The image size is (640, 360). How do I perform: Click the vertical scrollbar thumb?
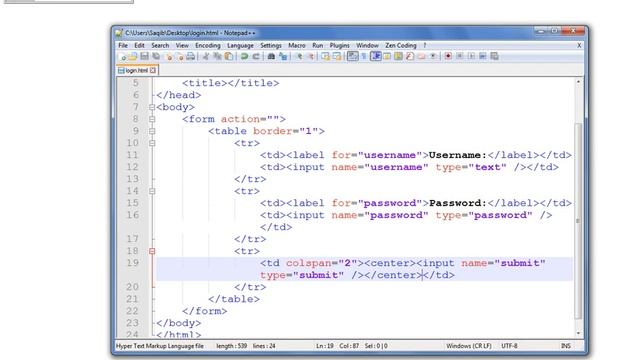tap(578, 220)
